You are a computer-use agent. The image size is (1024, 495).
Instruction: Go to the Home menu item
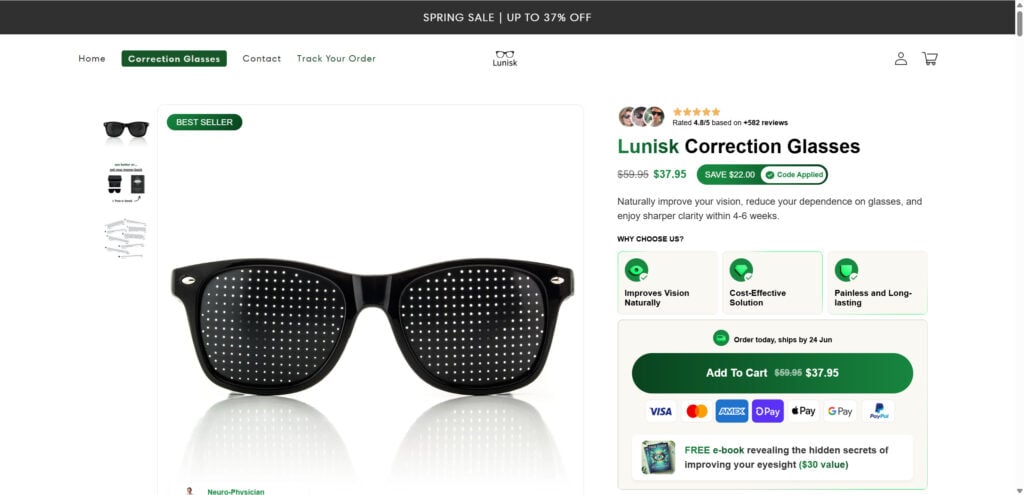(x=92, y=59)
